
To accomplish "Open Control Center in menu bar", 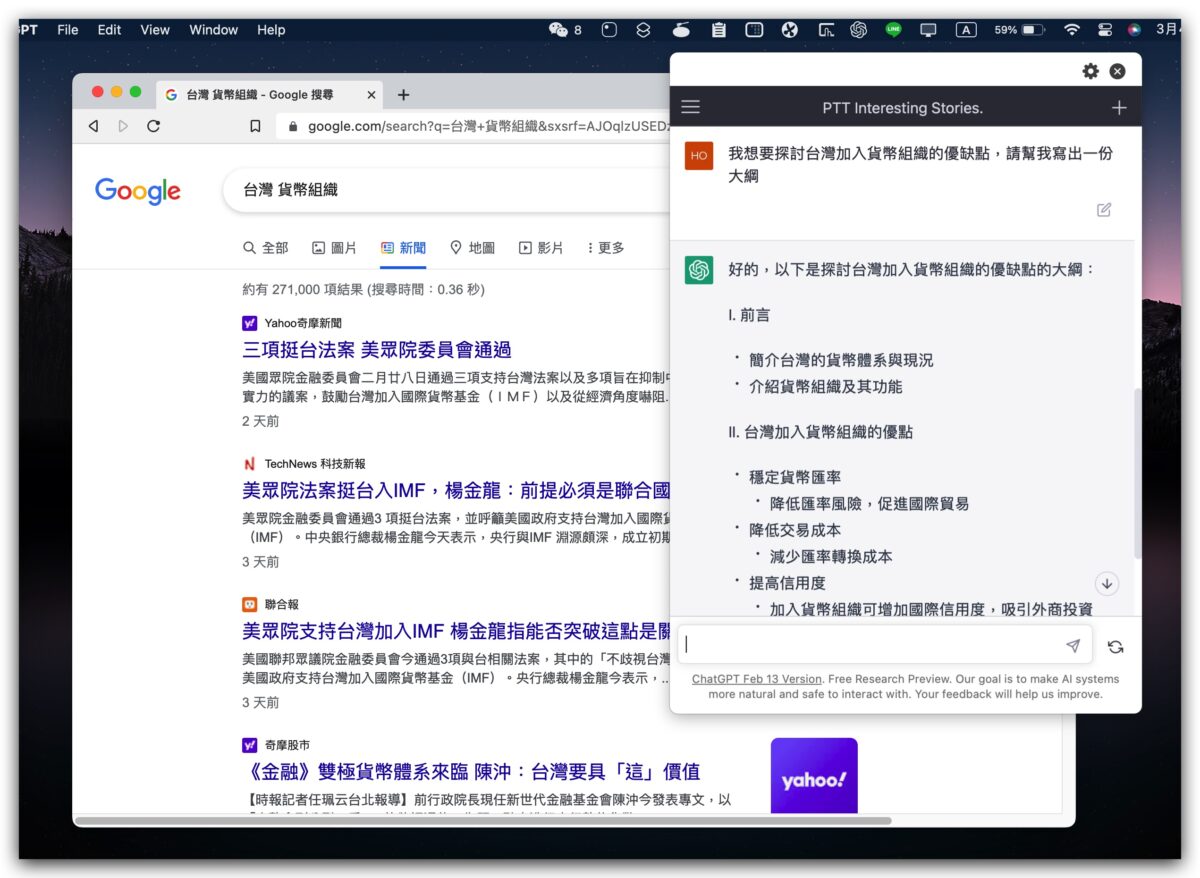I will [1104, 30].
